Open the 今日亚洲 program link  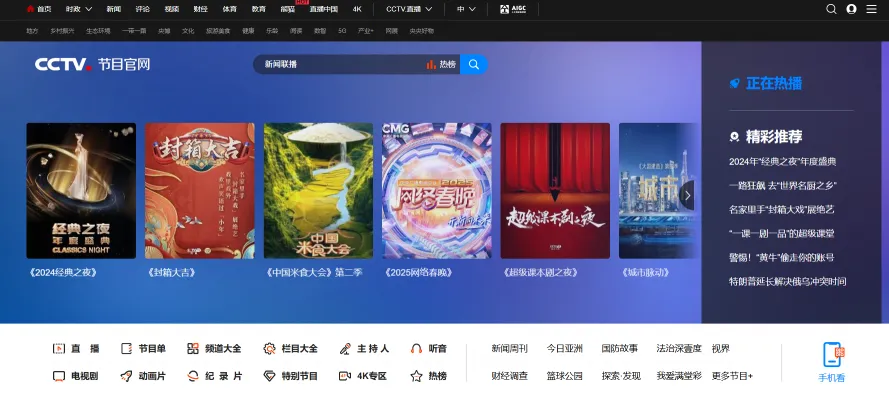click(564, 349)
